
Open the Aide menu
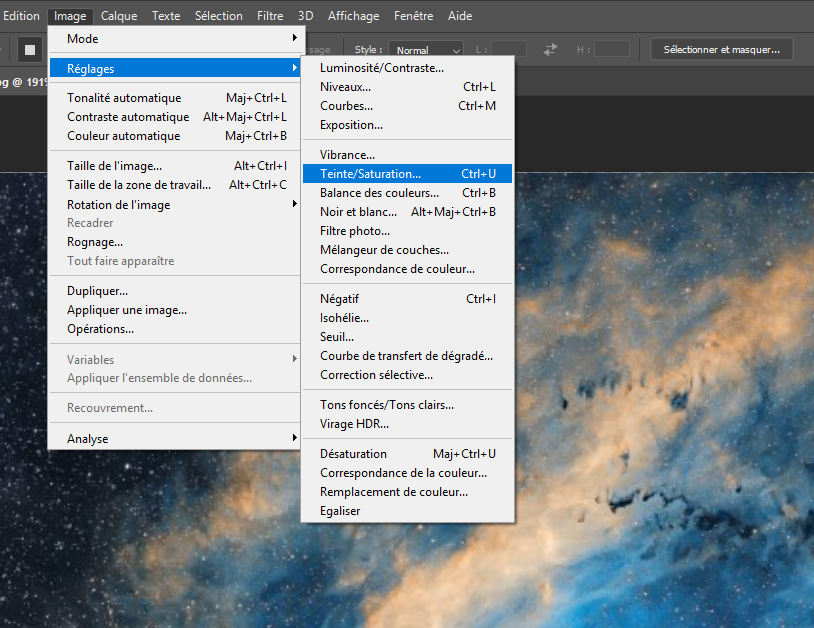click(460, 16)
